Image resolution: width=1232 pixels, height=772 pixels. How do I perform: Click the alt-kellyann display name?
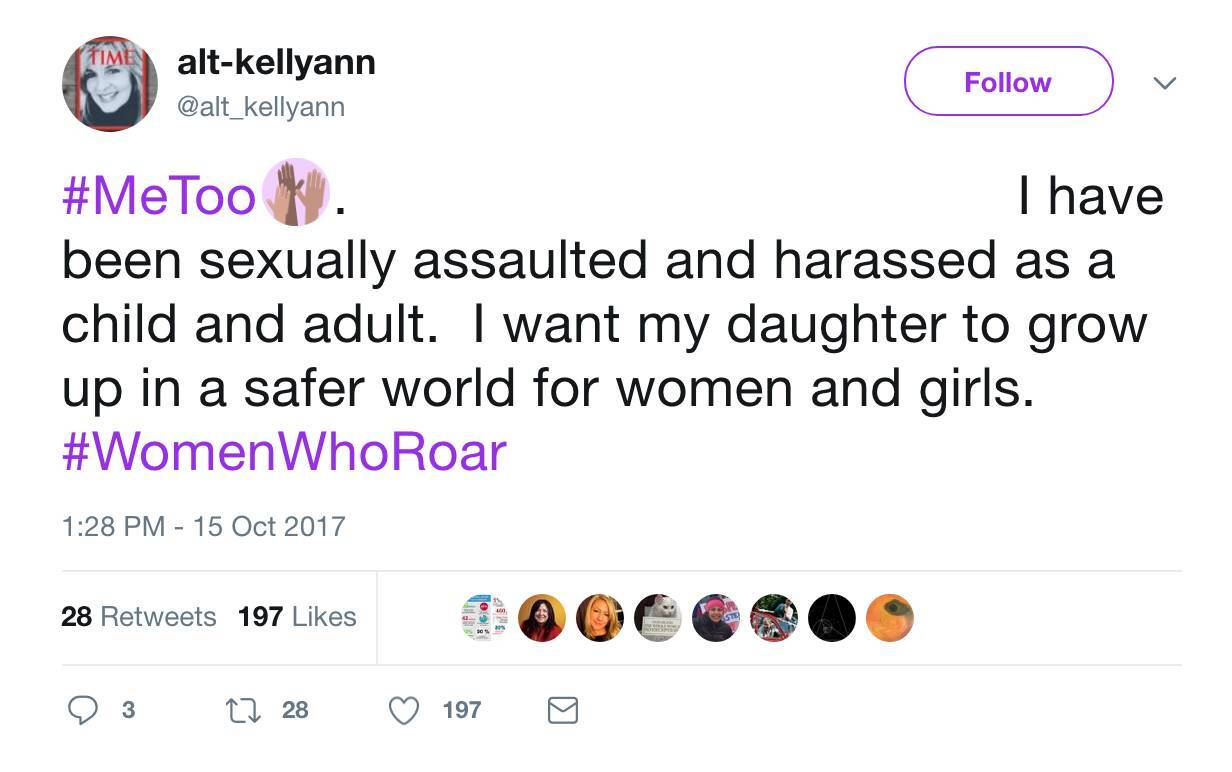(x=276, y=63)
